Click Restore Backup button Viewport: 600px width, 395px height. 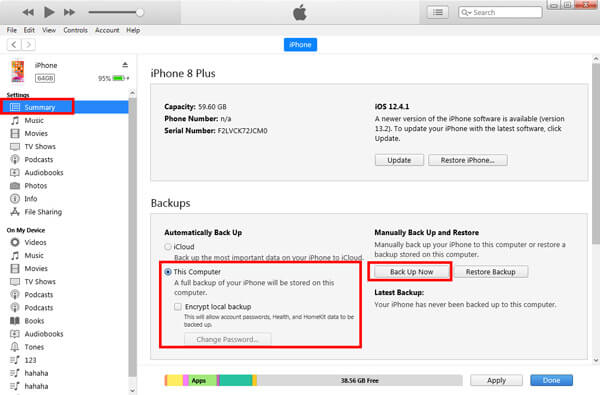pyautogui.click(x=491, y=272)
